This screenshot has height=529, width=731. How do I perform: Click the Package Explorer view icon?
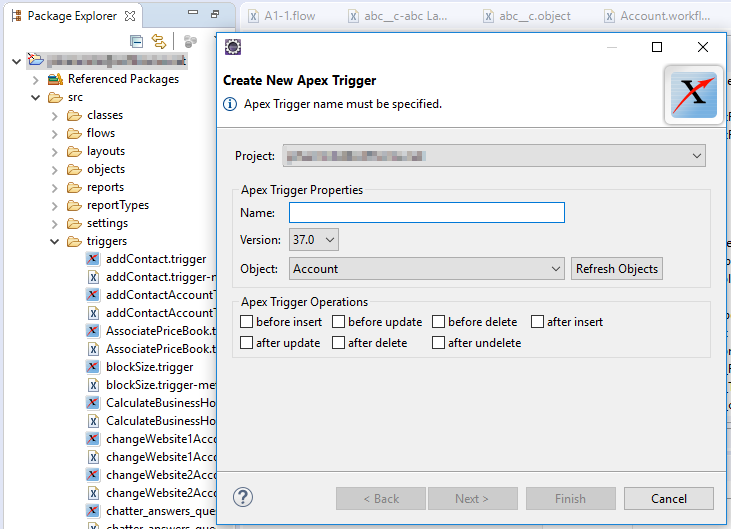(x=16, y=15)
